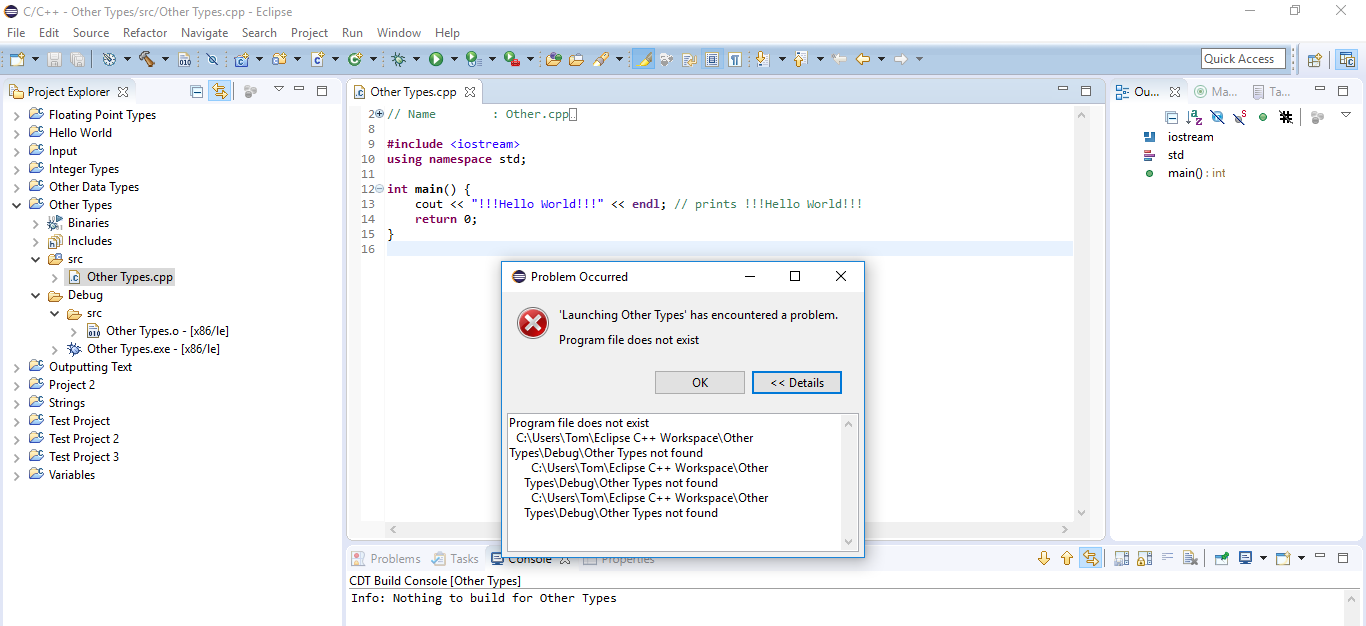This screenshot has width=1366, height=626.
Task: Toggle Link with Editor in Project Explorer
Action: (220, 91)
